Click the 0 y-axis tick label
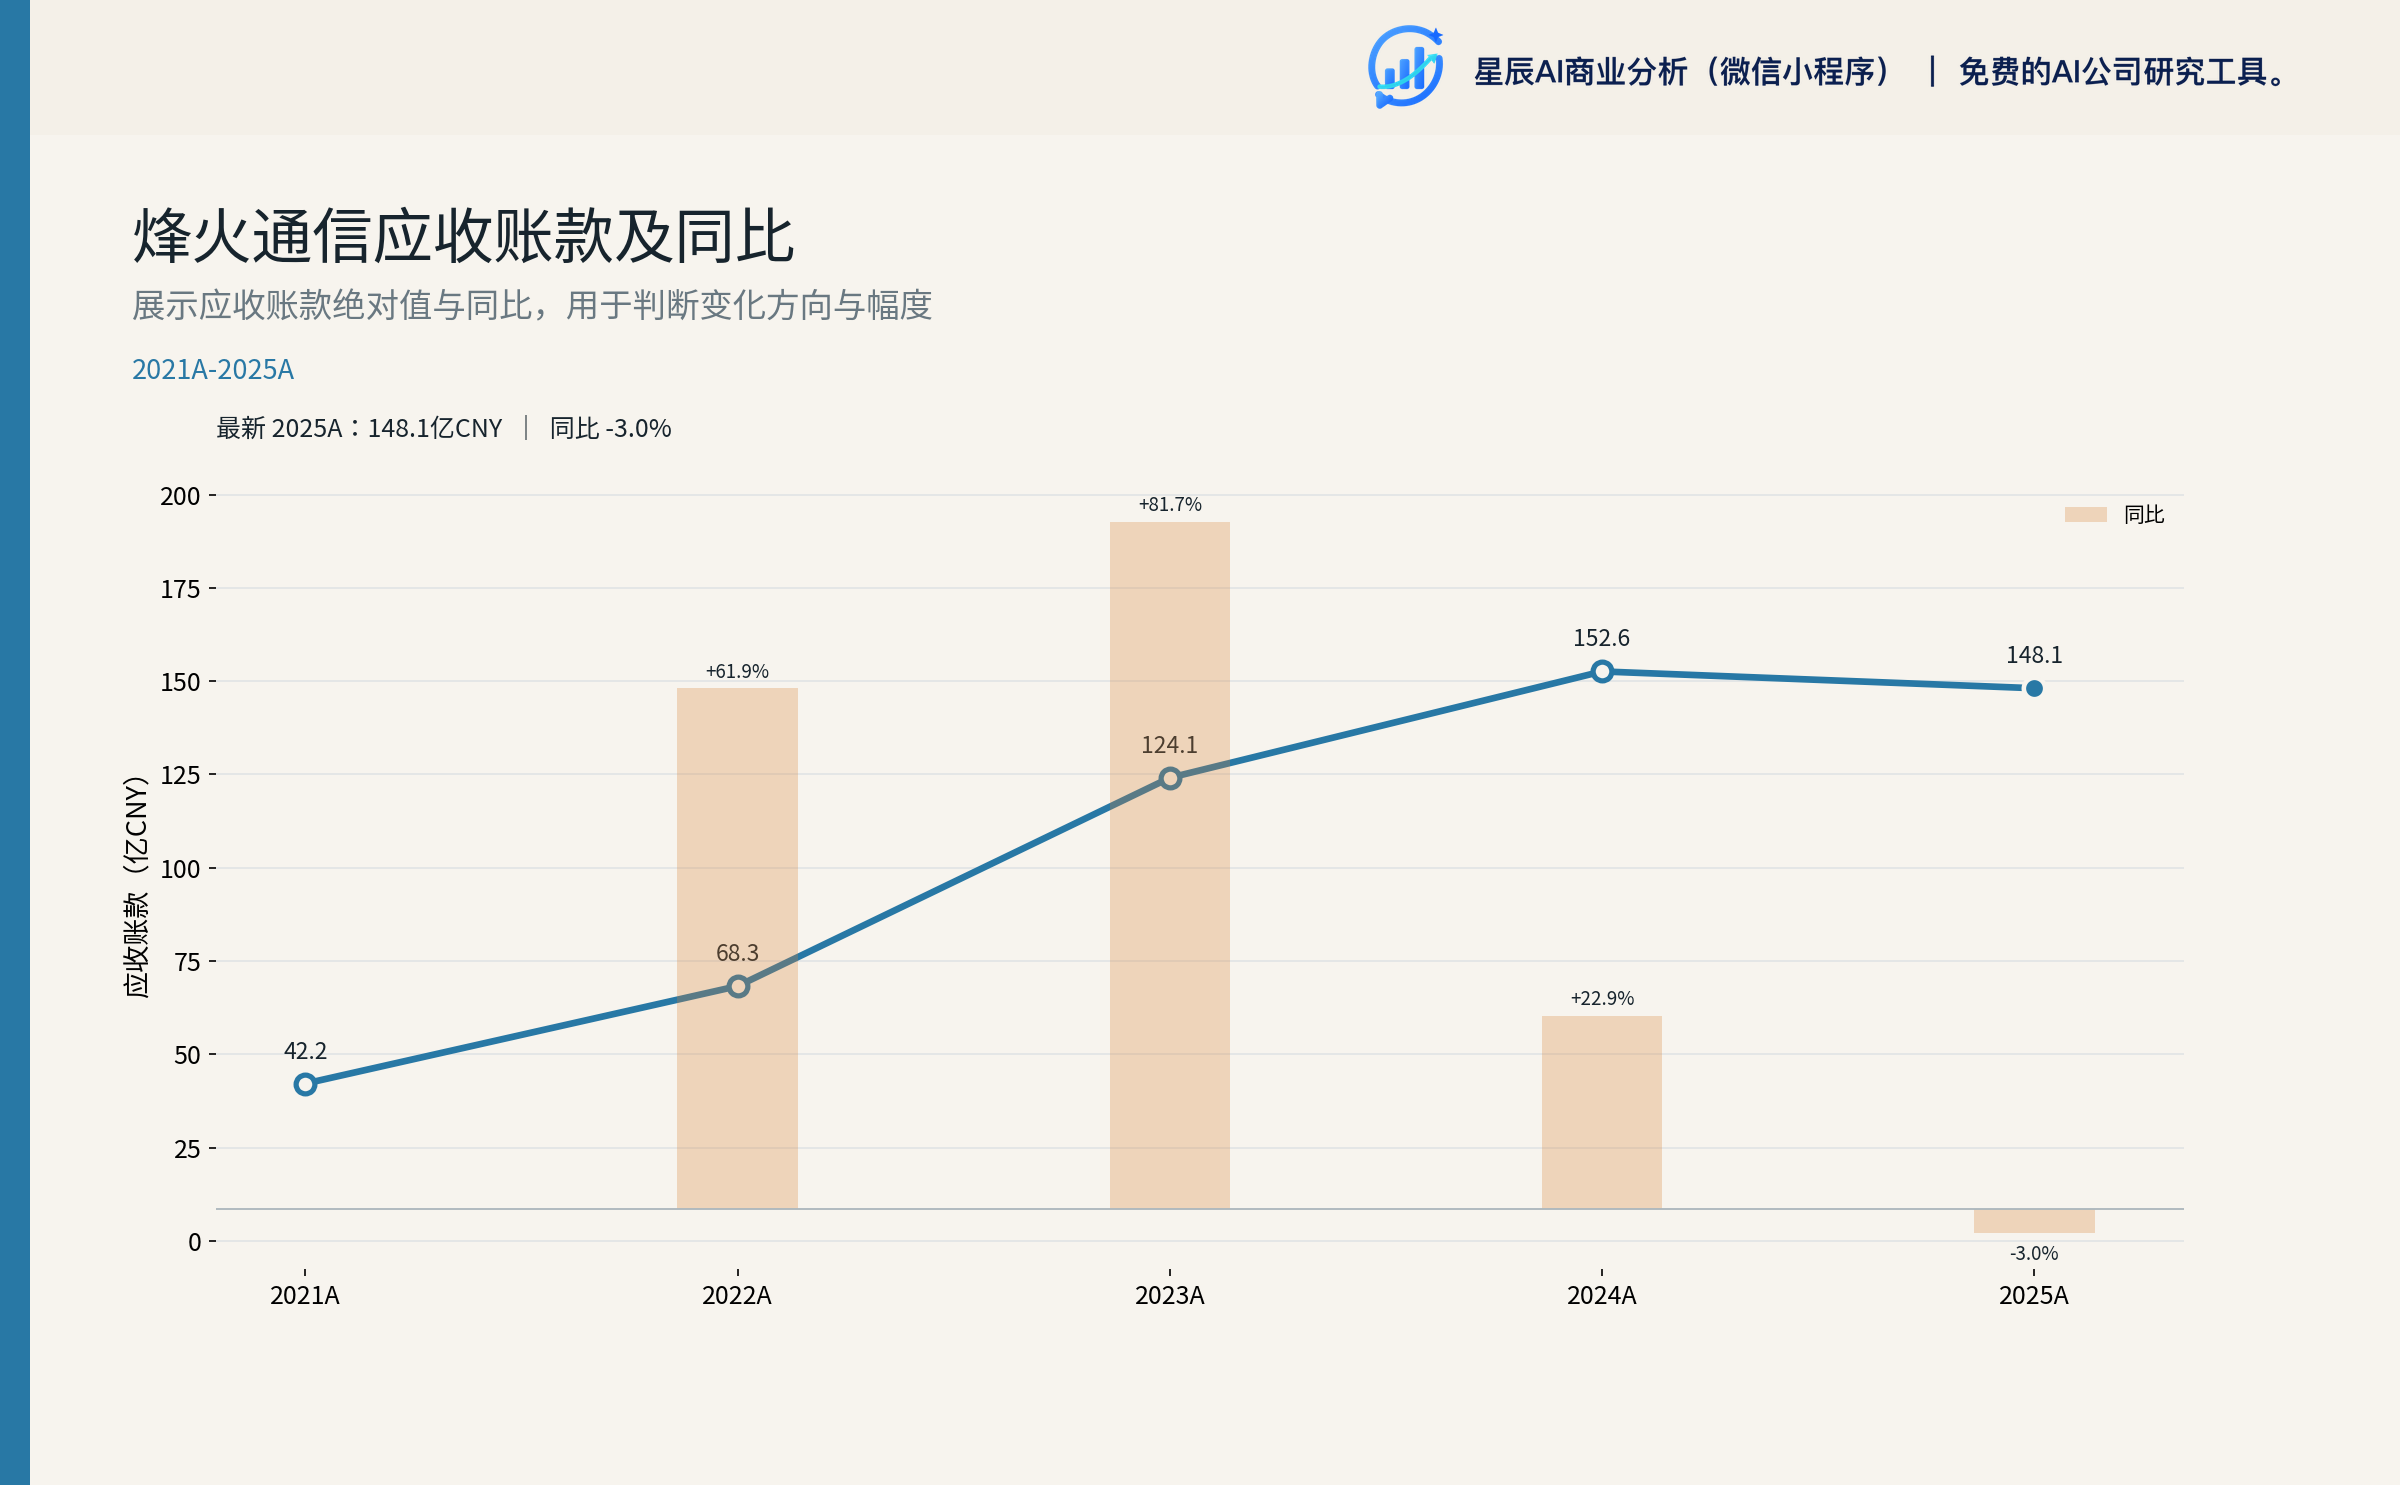The height and width of the screenshot is (1485, 2400). (195, 1242)
